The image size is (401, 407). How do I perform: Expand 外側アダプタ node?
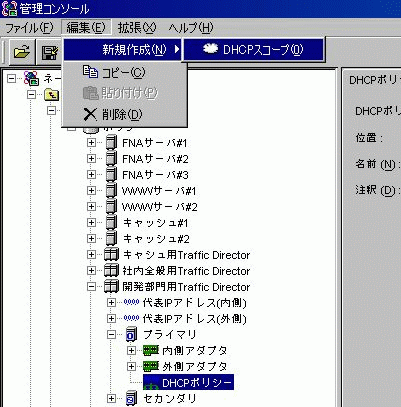click(131, 367)
